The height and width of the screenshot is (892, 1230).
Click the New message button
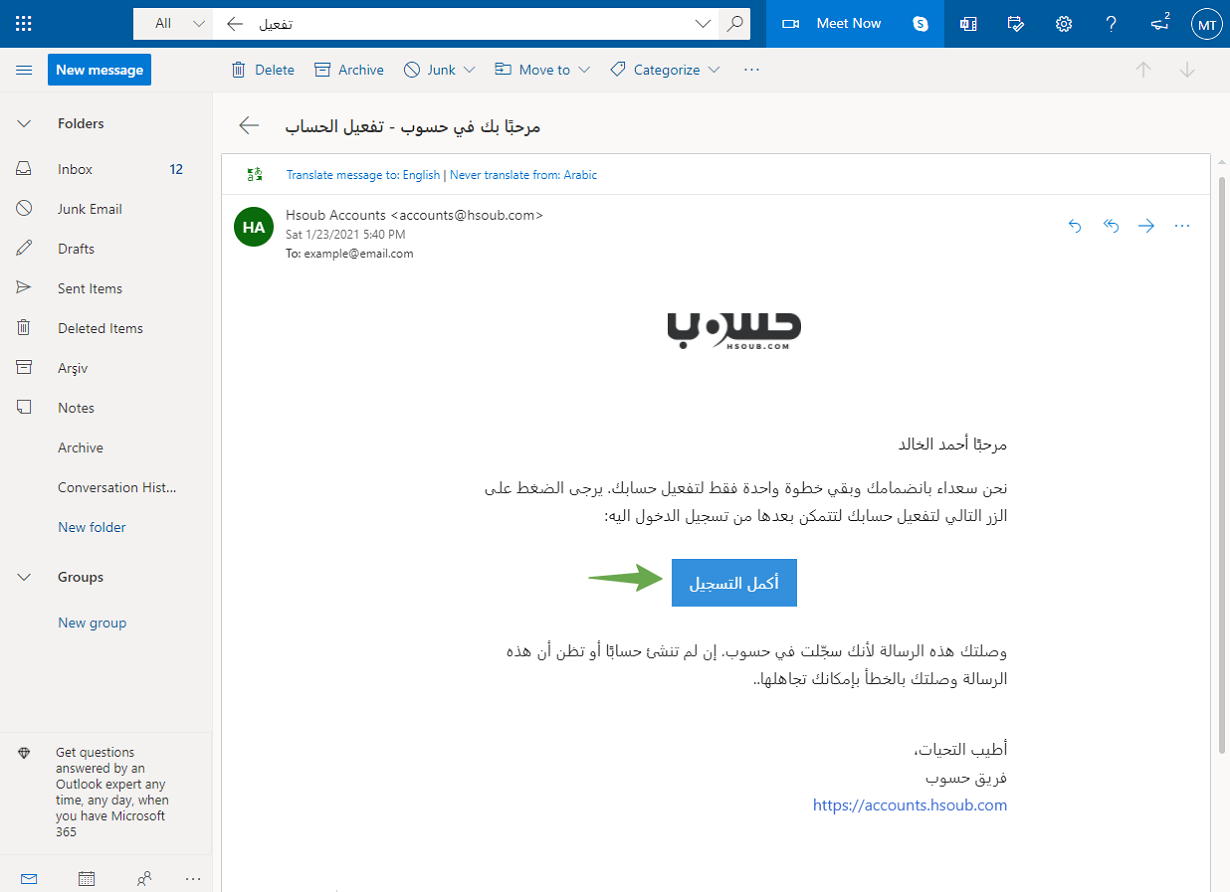pos(99,70)
